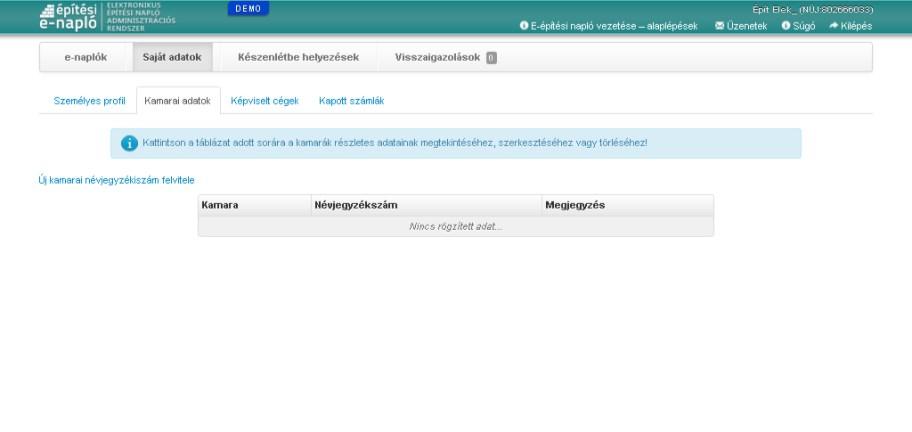Select the Kamarai adatok sub-tab
Image resolution: width=912 pixels, height=432 pixels.
(x=177, y=101)
